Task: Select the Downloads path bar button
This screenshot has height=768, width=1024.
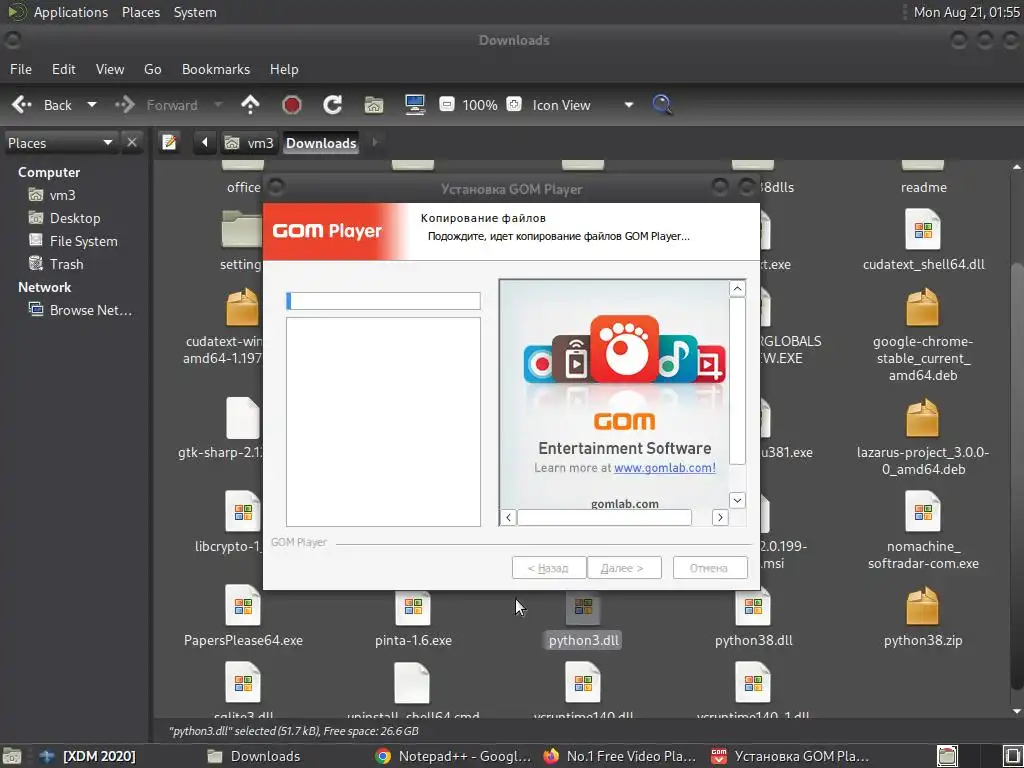Action: [321, 143]
